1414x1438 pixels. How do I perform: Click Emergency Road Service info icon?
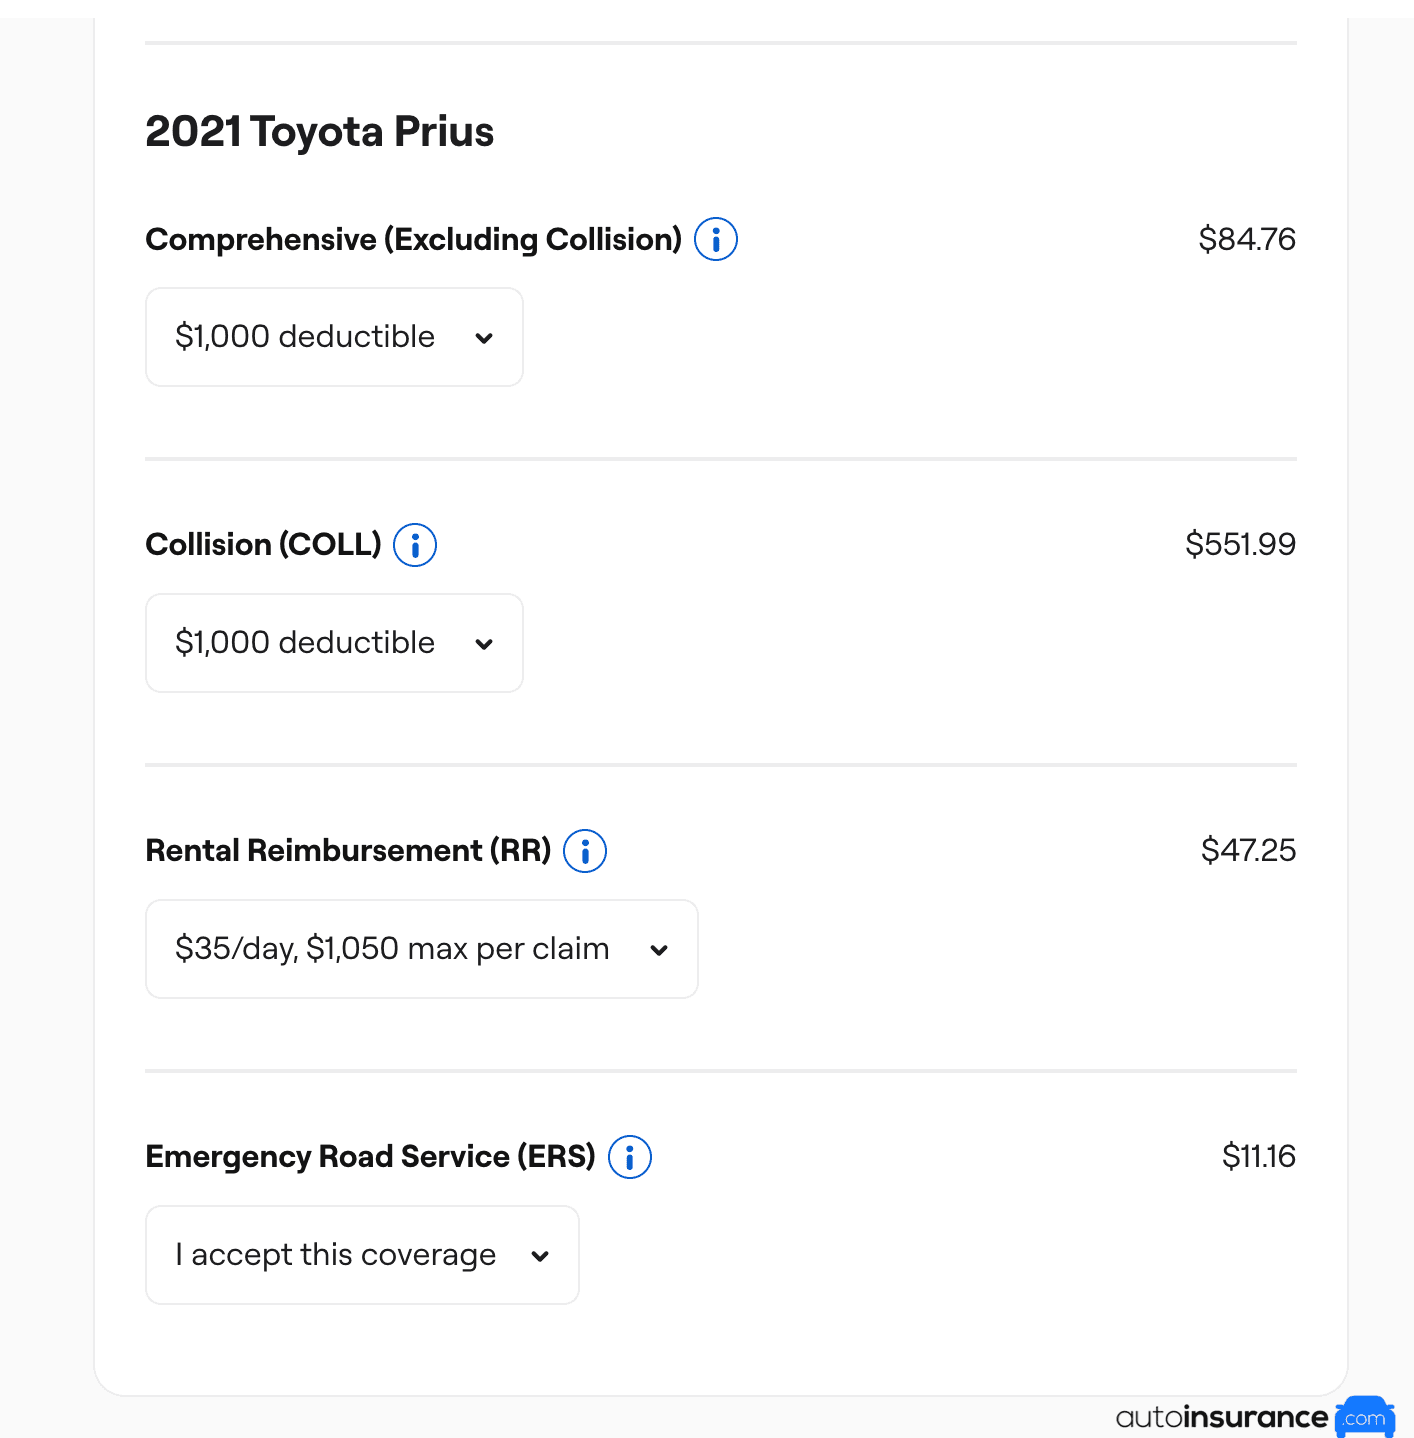pos(629,1157)
